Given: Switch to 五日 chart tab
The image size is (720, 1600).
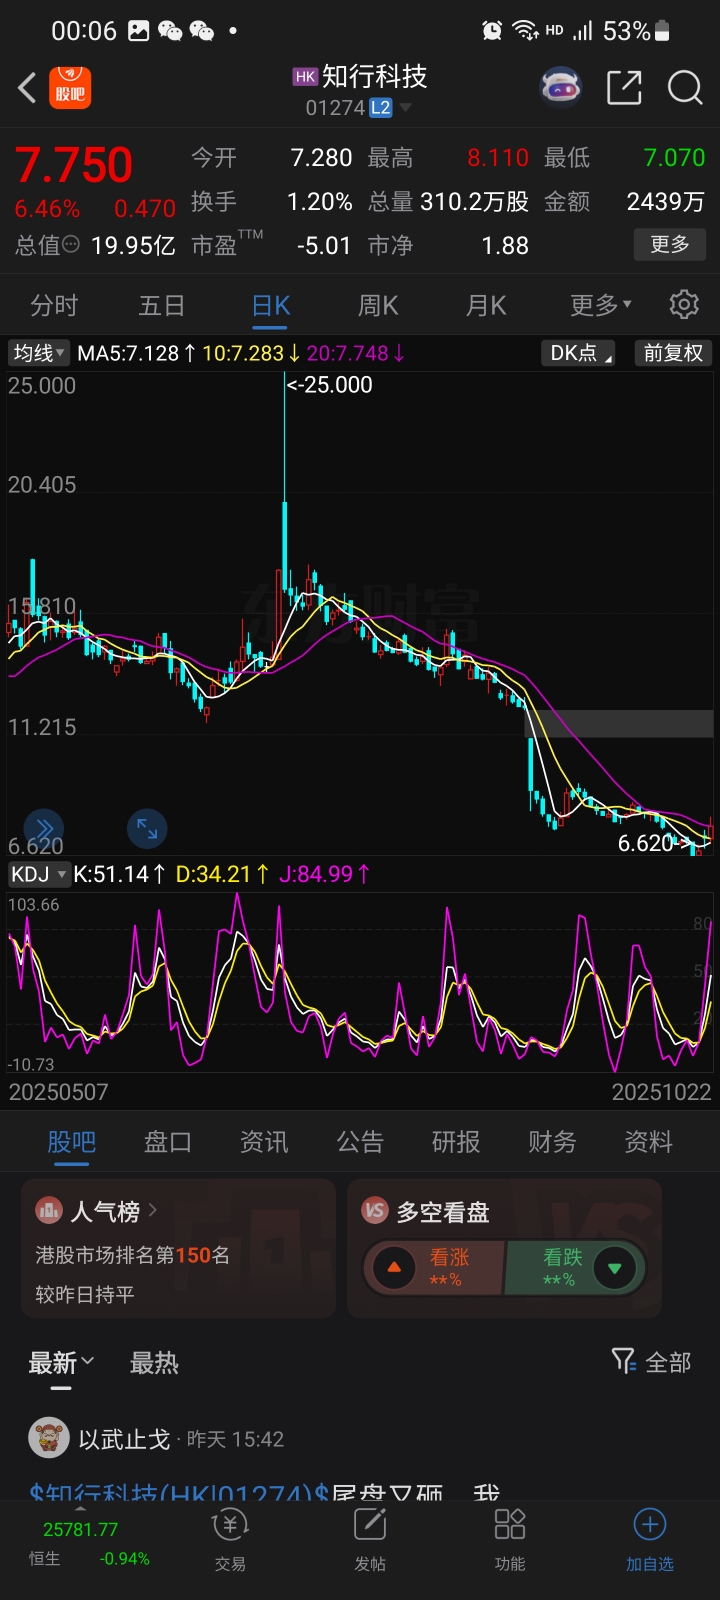Looking at the screenshot, I should click(162, 305).
